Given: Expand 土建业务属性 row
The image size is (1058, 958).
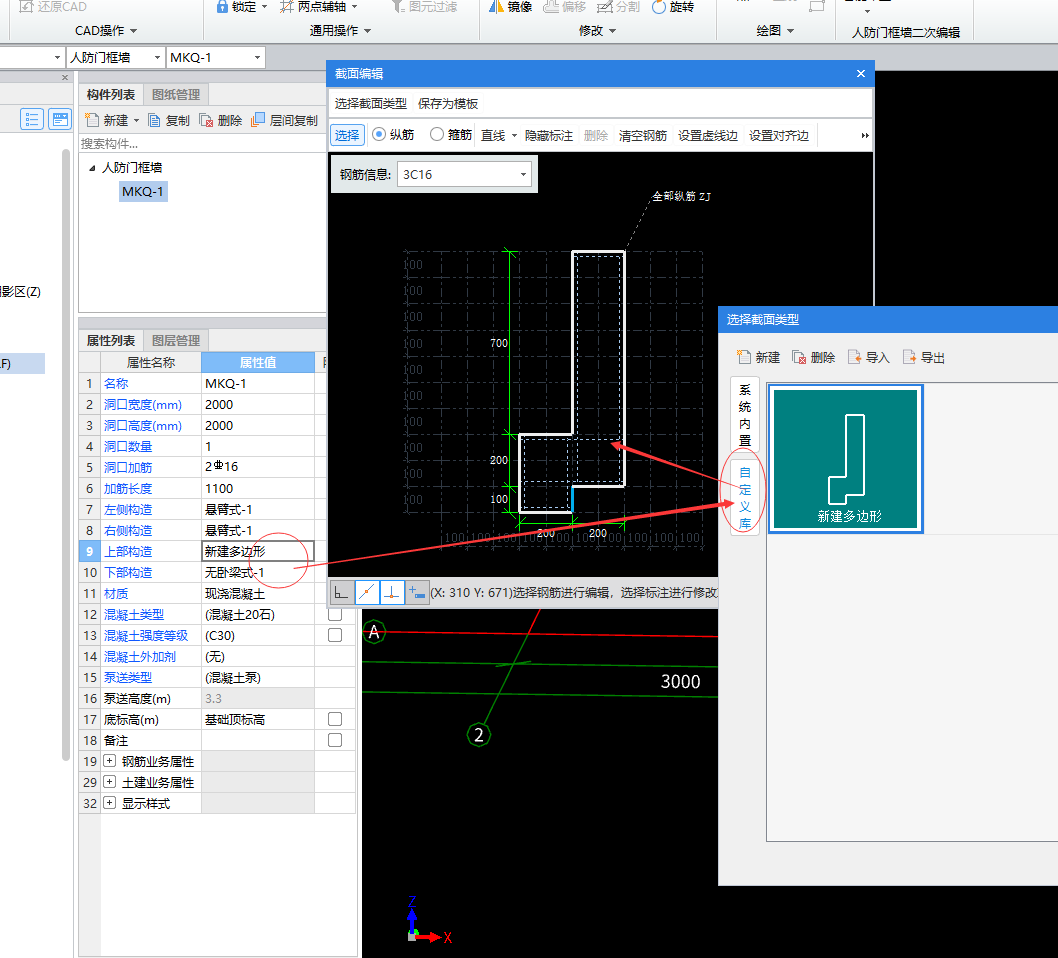Looking at the screenshot, I should coord(109,782).
